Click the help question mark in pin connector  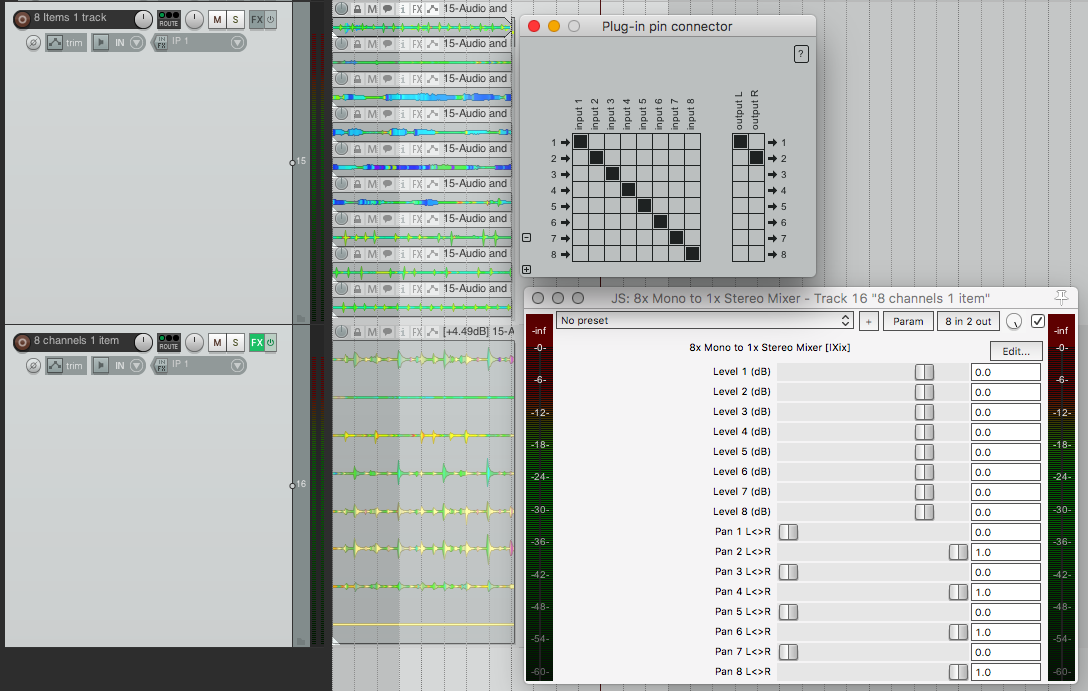click(x=801, y=55)
